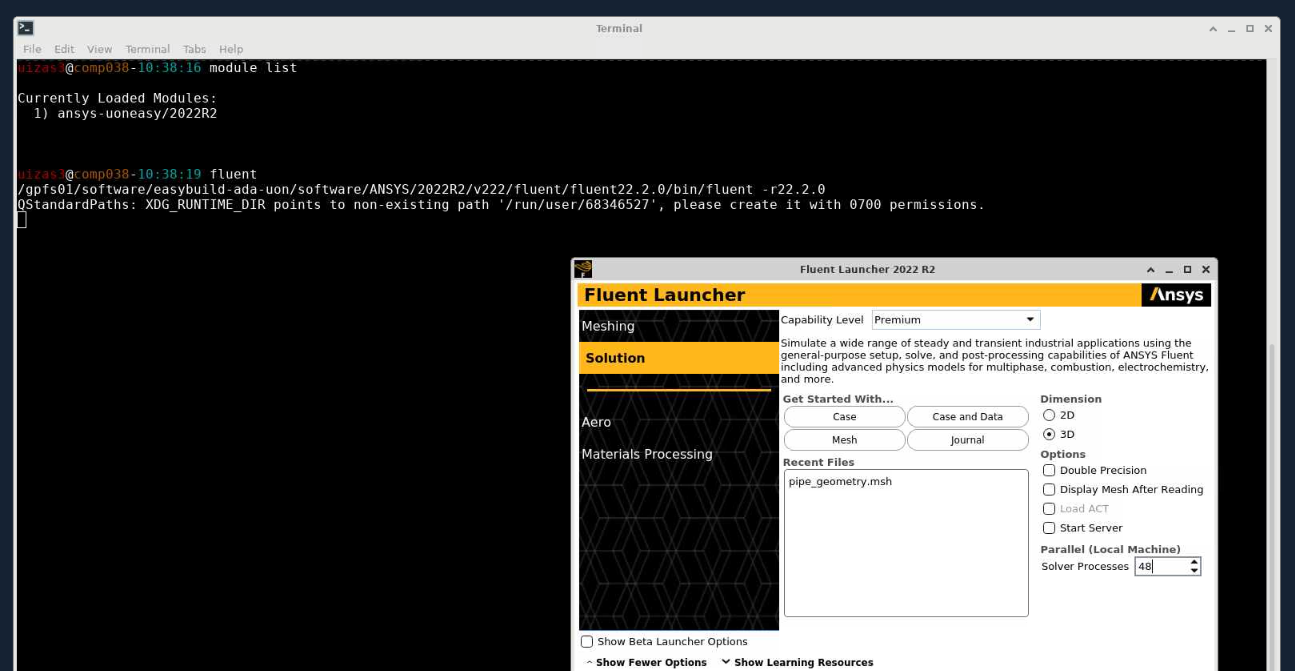Expand Show Learning Resources
This screenshot has width=1295, height=671.
coord(798,662)
